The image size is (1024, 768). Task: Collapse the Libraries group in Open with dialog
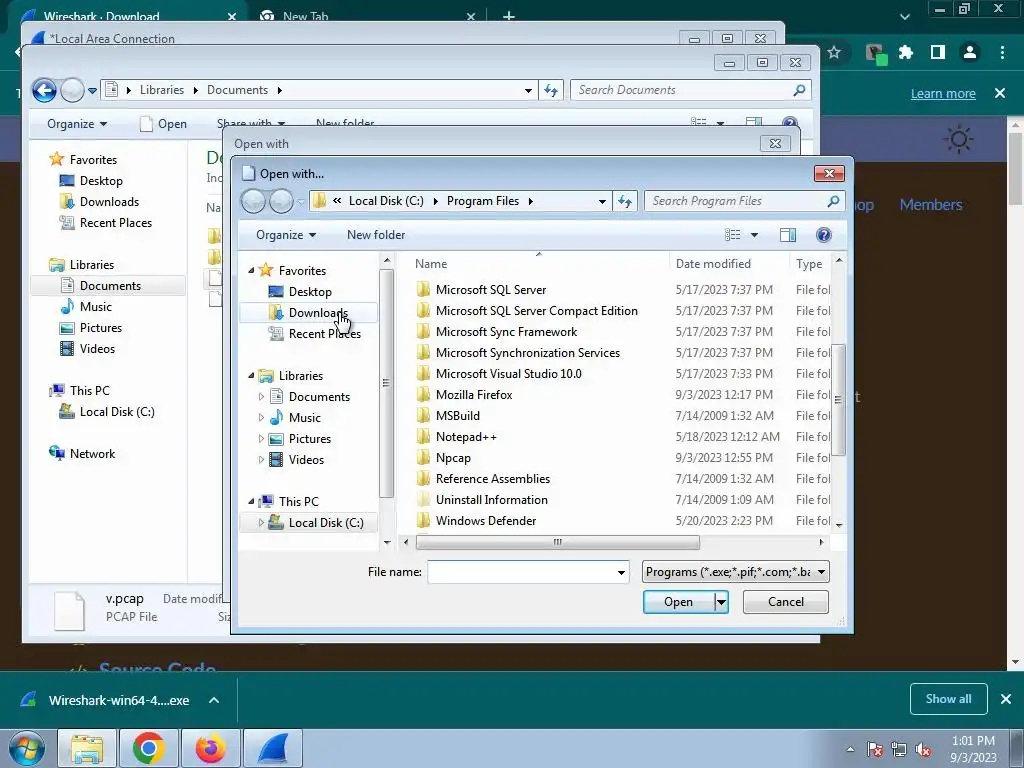click(x=251, y=376)
